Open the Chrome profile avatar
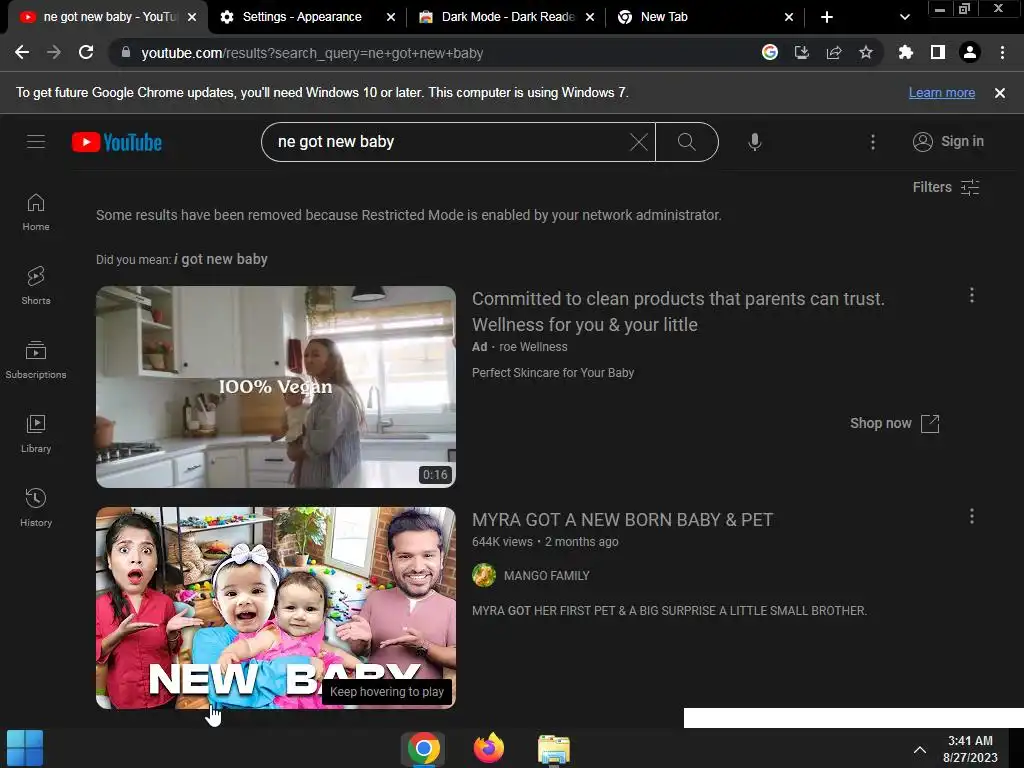 970,52
